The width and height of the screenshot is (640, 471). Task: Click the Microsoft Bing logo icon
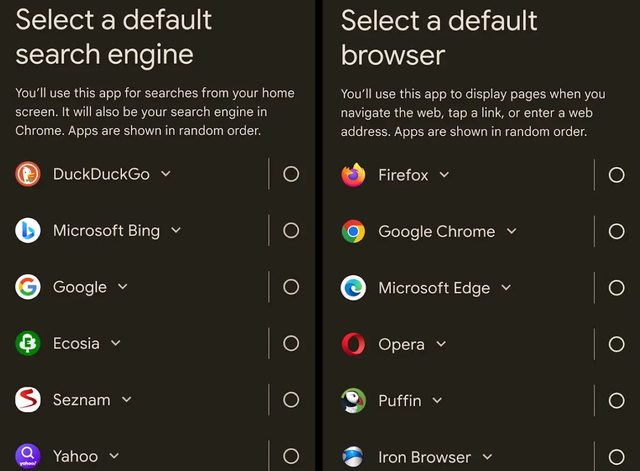[x=28, y=231]
